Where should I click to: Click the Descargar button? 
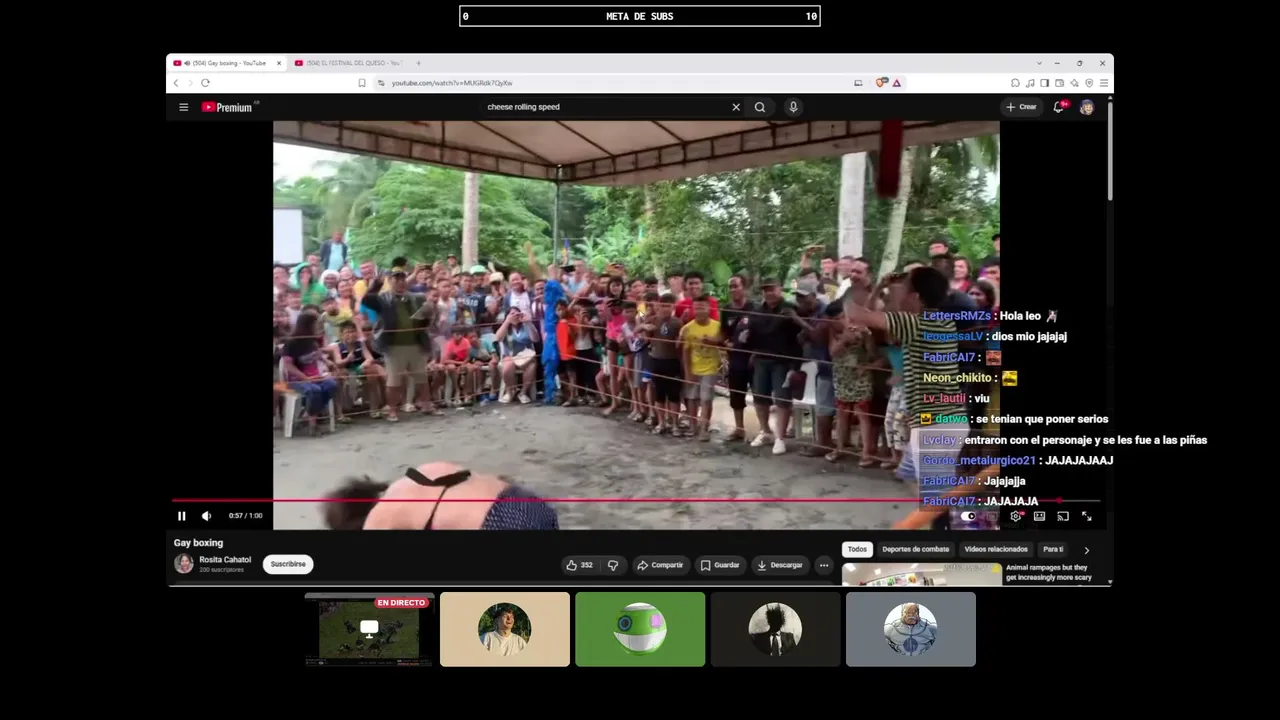point(780,565)
